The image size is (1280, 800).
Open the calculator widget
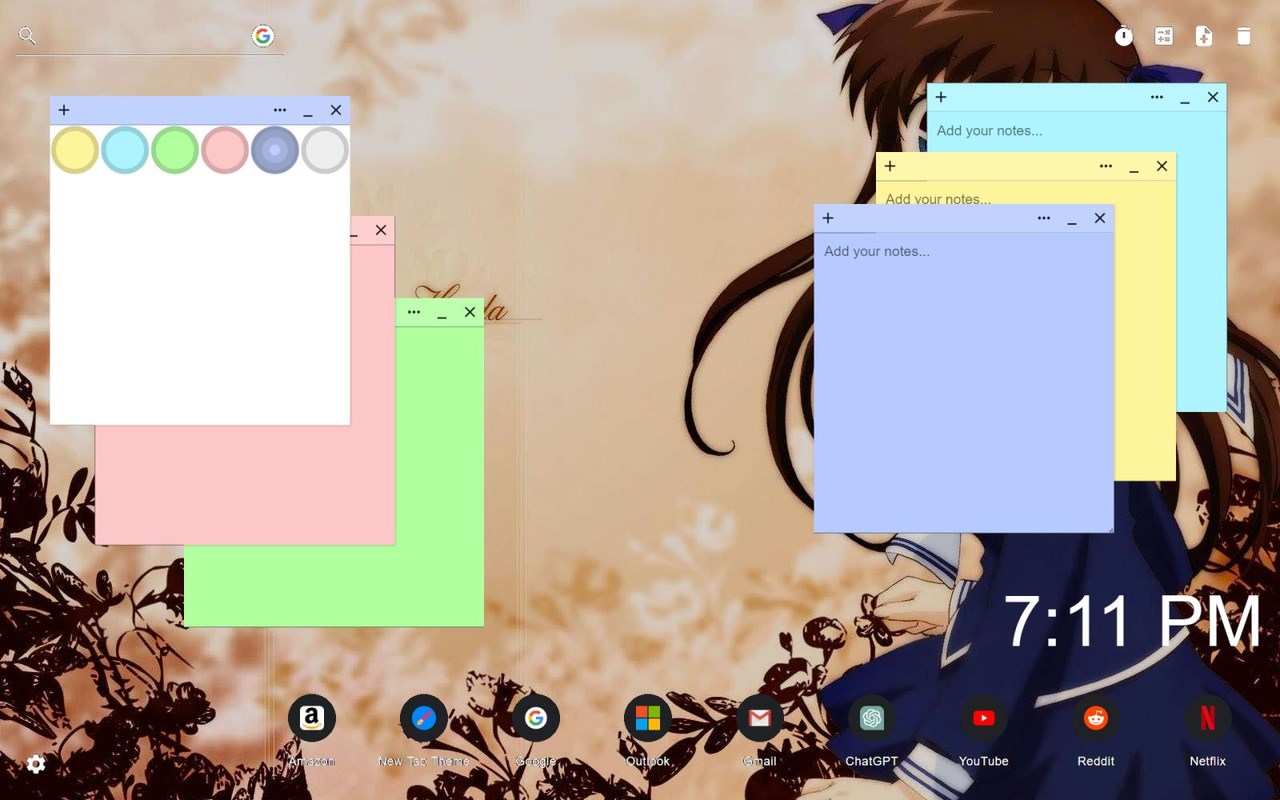[x=1164, y=37]
